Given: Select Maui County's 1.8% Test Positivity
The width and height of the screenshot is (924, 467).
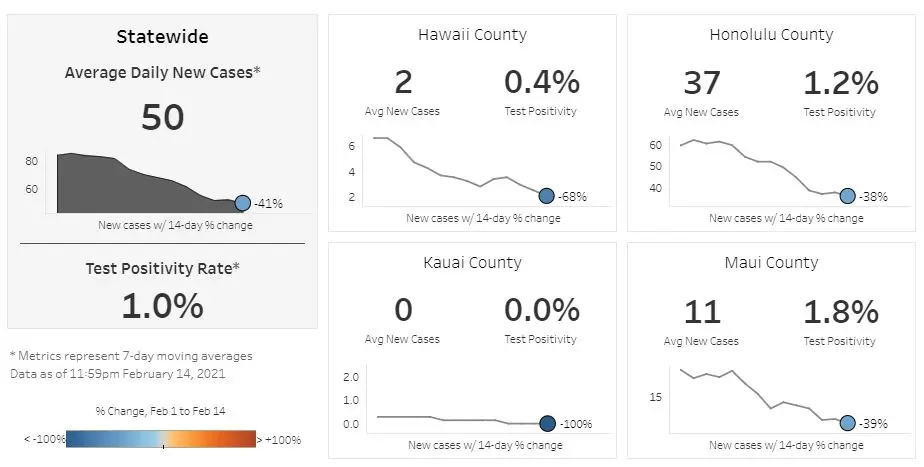Looking at the screenshot, I should click(841, 311).
